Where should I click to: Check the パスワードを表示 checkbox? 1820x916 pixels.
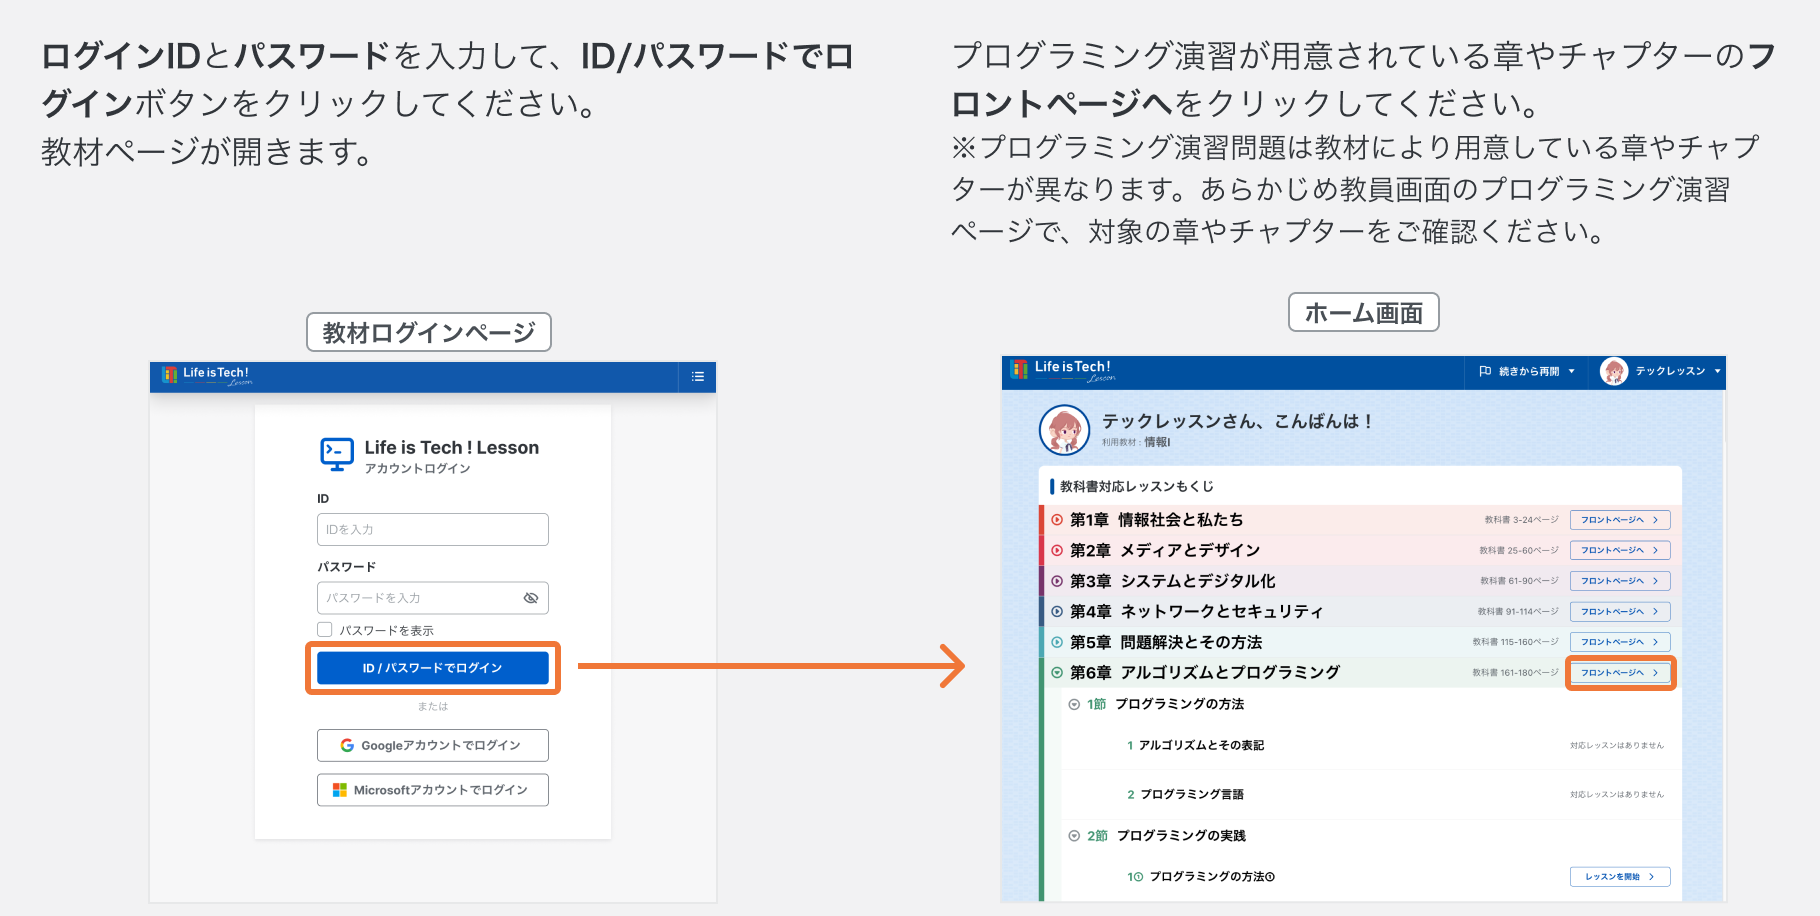[324, 629]
